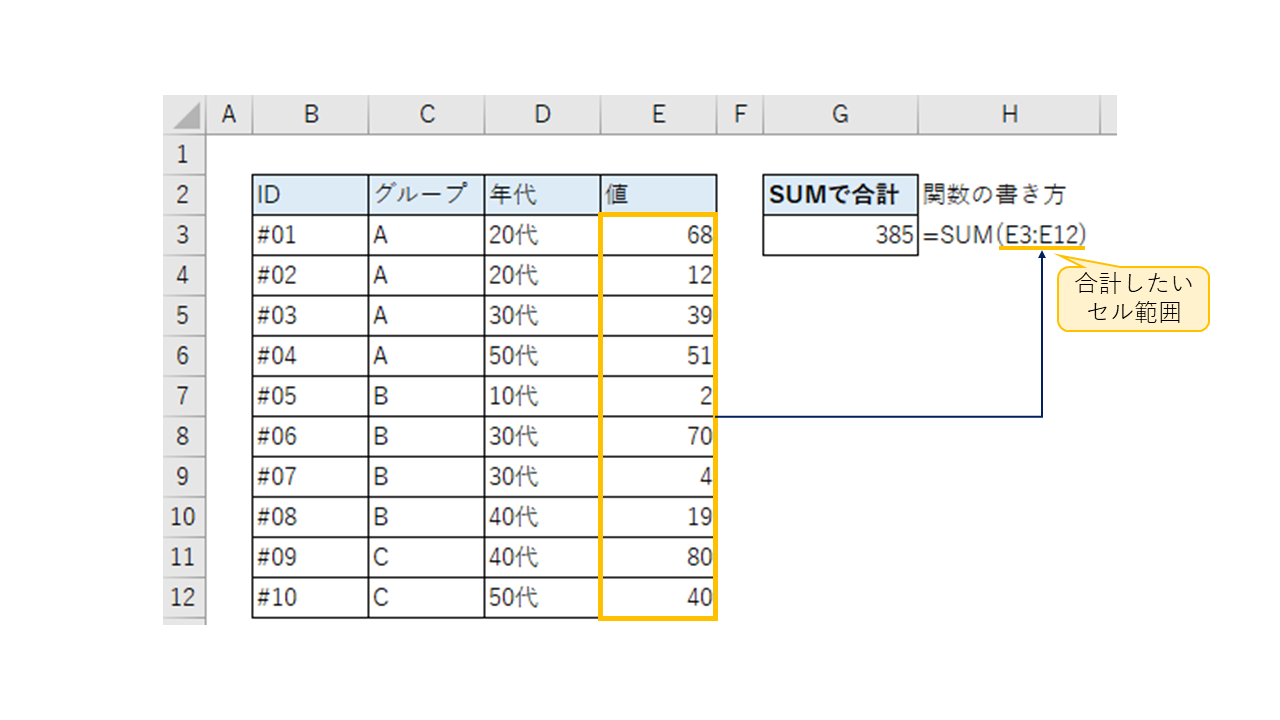Image resolution: width=1280 pixels, height=720 pixels.
Task: Click 10代 cell in row #05
Action: pyautogui.click(x=542, y=396)
